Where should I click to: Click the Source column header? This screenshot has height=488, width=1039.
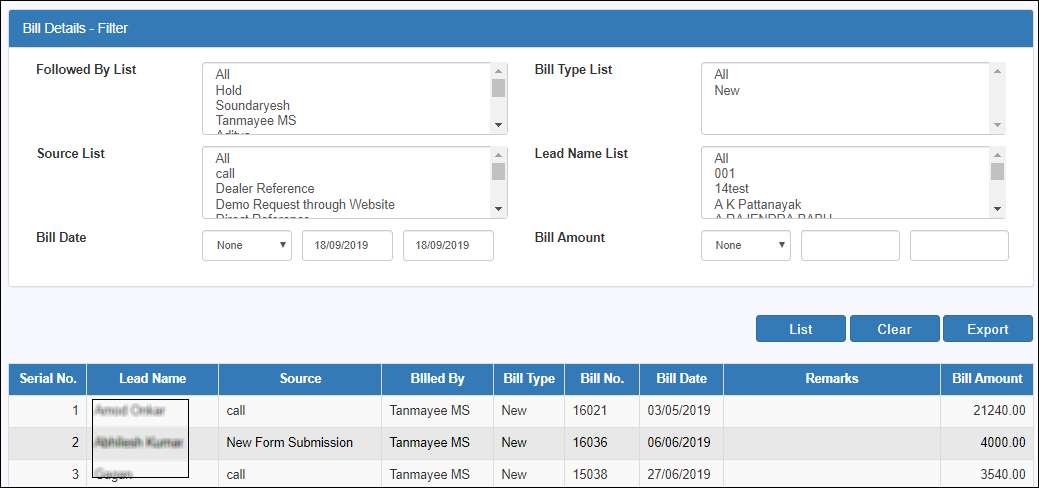tap(300, 379)
